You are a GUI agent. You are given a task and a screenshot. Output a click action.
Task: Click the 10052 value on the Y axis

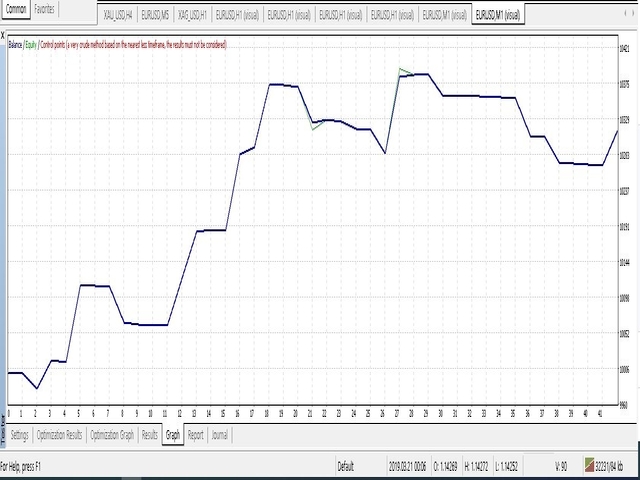click(x=624, y=333)
